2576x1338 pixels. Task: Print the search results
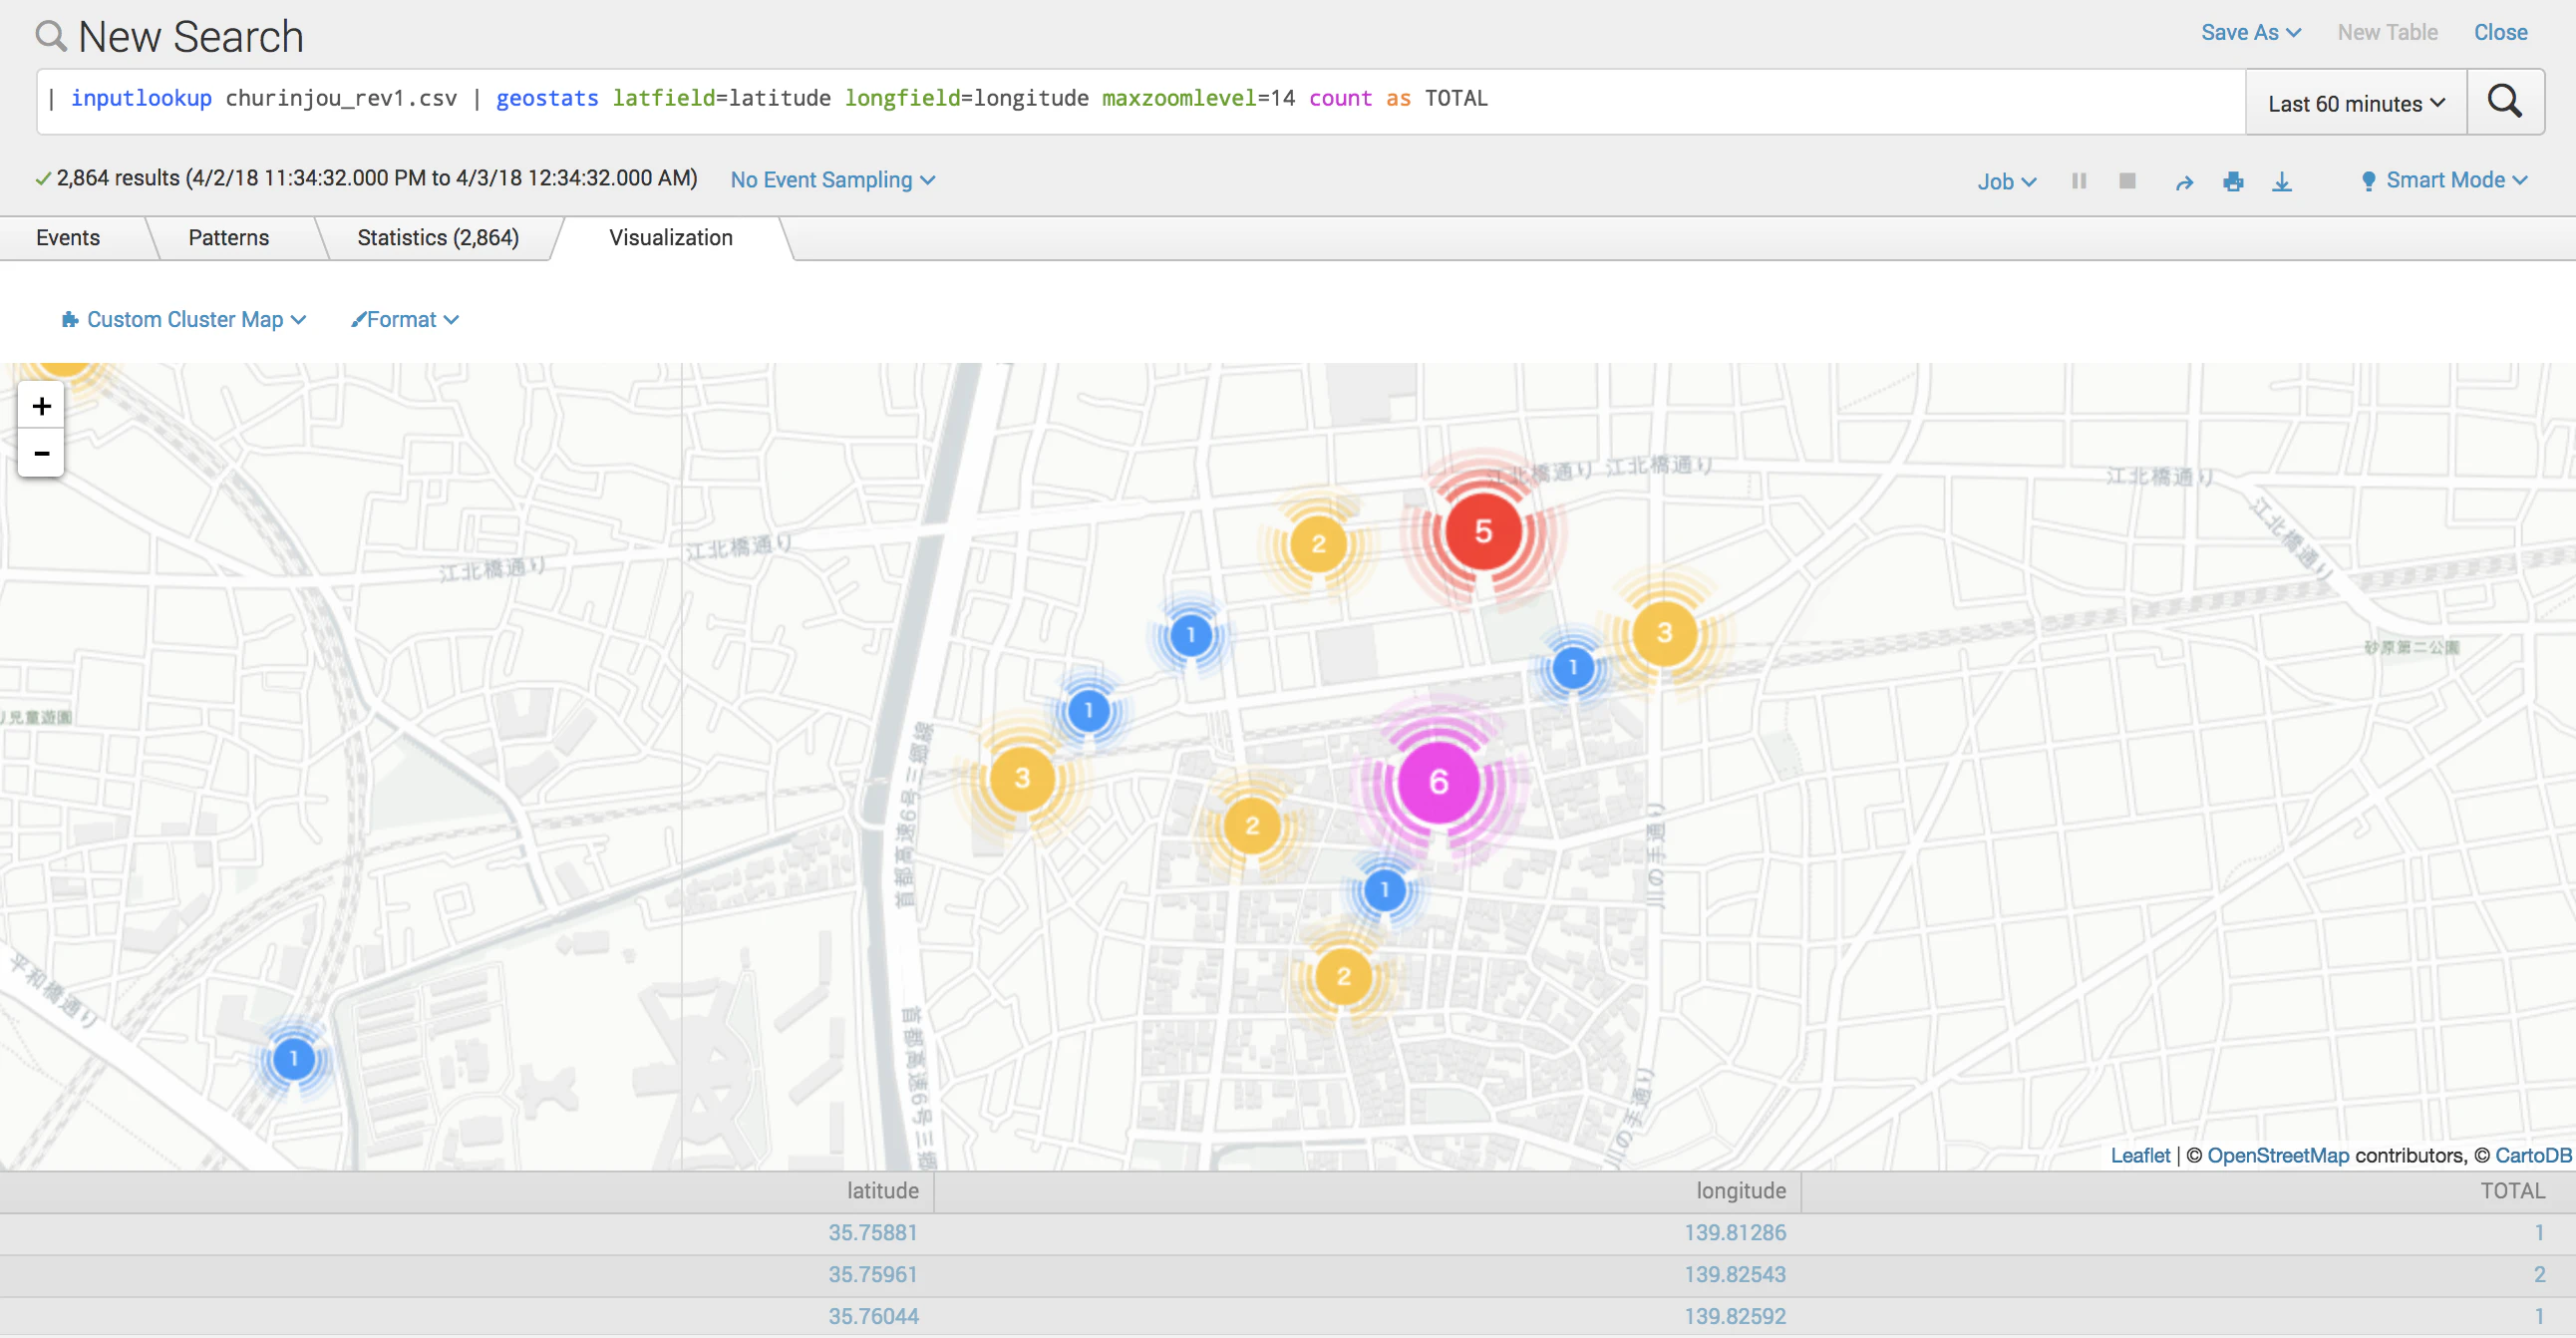tap(2233, 182)
